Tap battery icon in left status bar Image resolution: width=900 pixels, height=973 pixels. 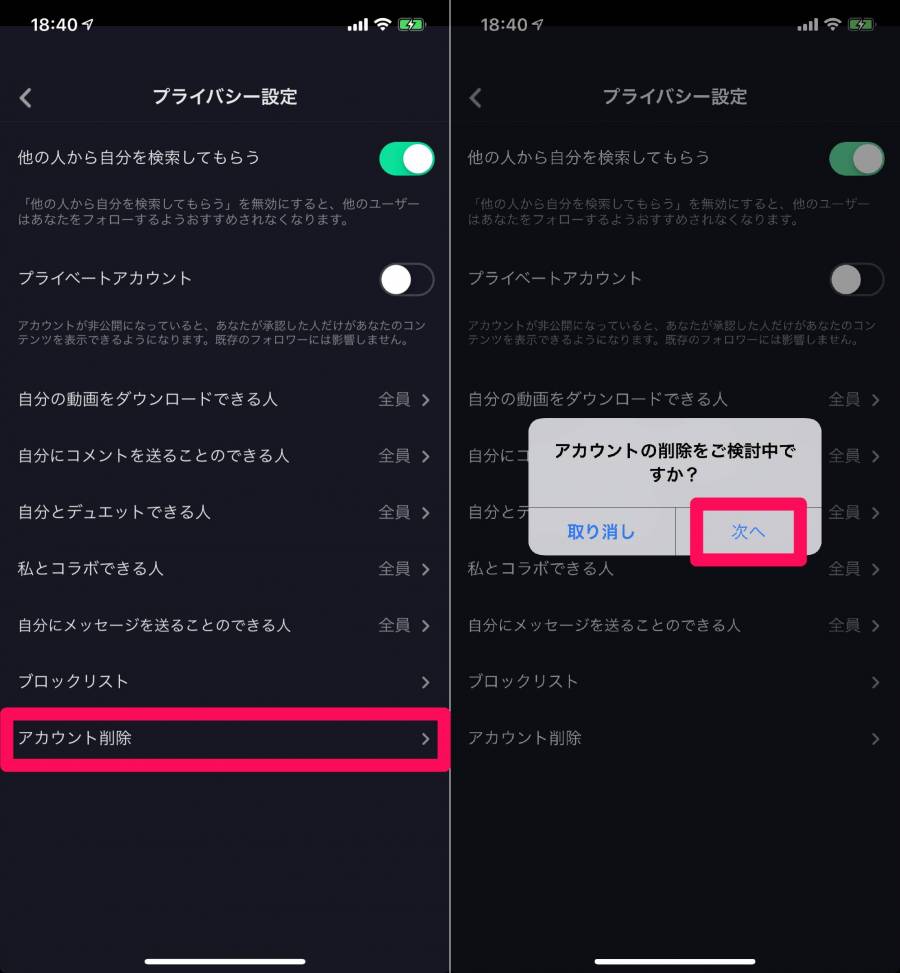(412, 25)
